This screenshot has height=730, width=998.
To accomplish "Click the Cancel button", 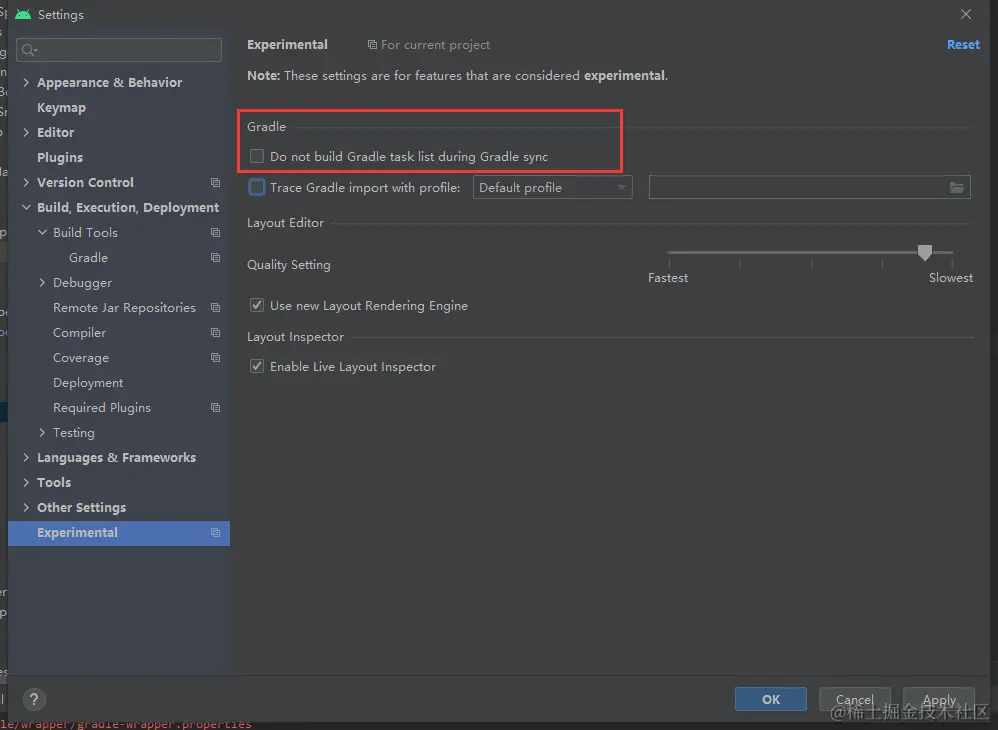I will tap(855, 699).
